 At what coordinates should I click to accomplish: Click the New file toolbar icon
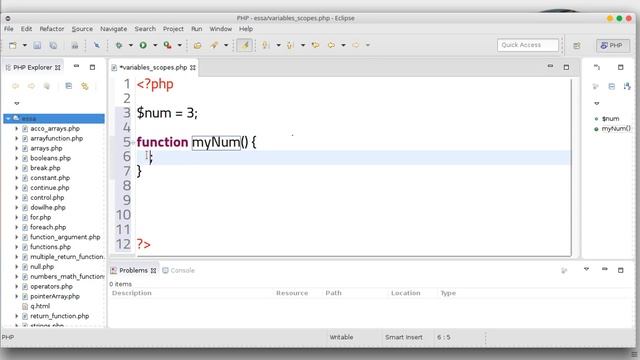(13, 45)
